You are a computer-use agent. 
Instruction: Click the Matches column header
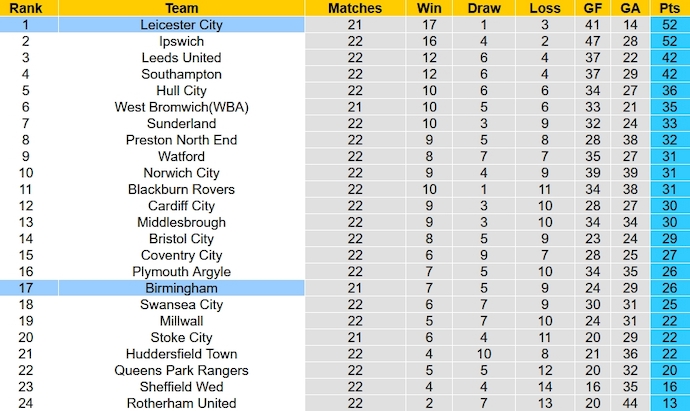tap(355, 8)
